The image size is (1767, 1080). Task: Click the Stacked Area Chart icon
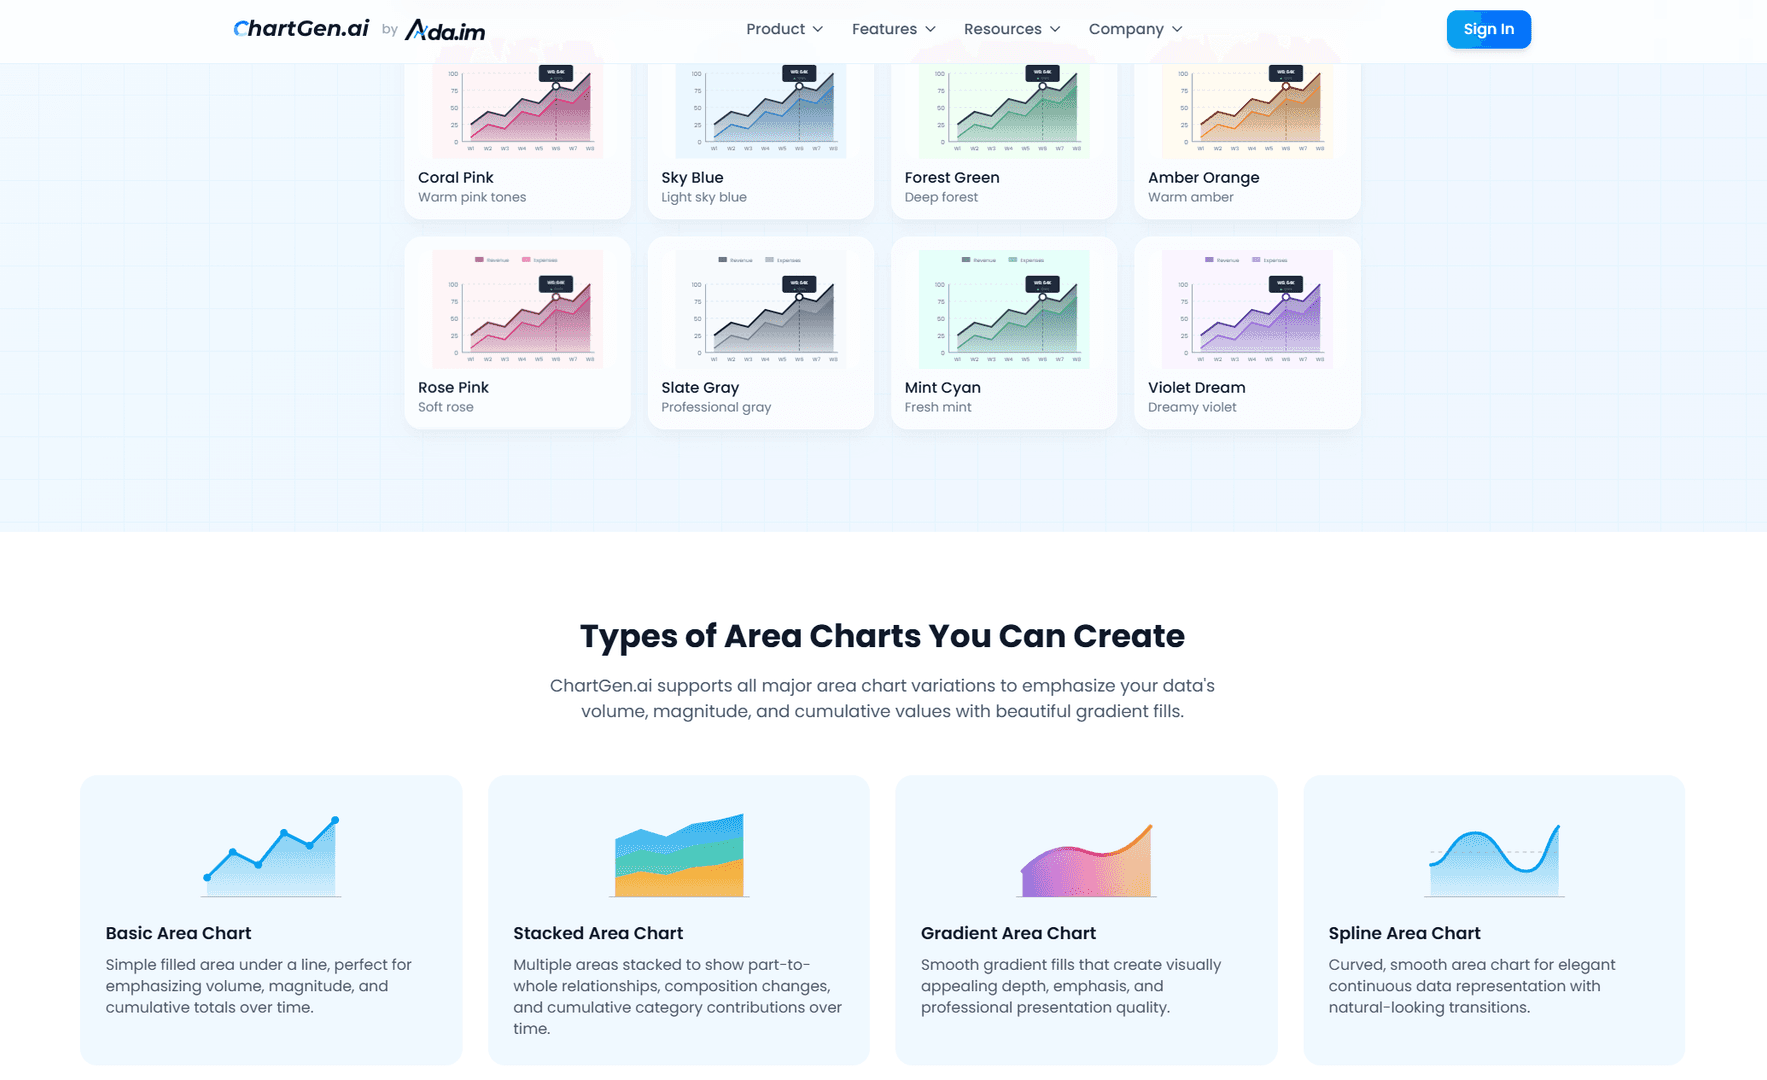pos(679,855)
